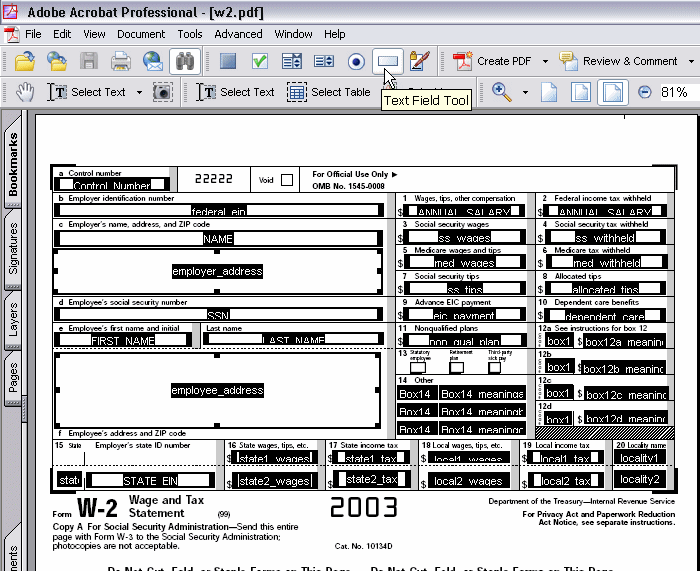Open the Advanced menu
Viewport: 700px width, 571px height.
pyautogui.click(x=238, y=34)
